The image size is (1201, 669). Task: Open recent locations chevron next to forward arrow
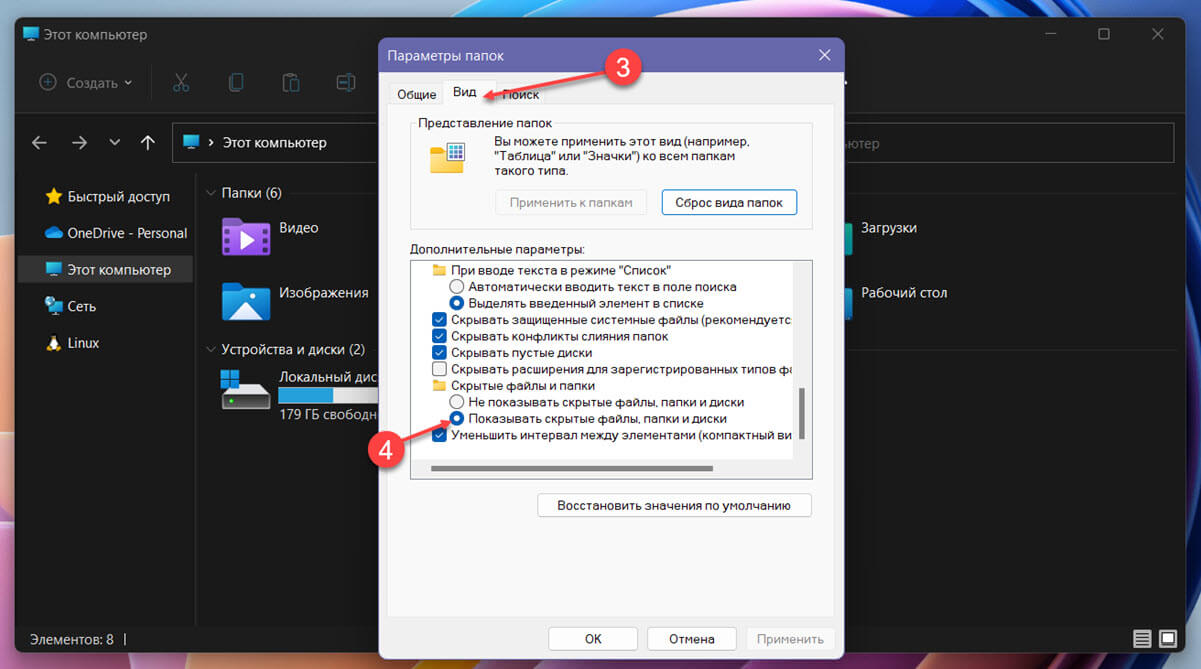pos(114,143)
